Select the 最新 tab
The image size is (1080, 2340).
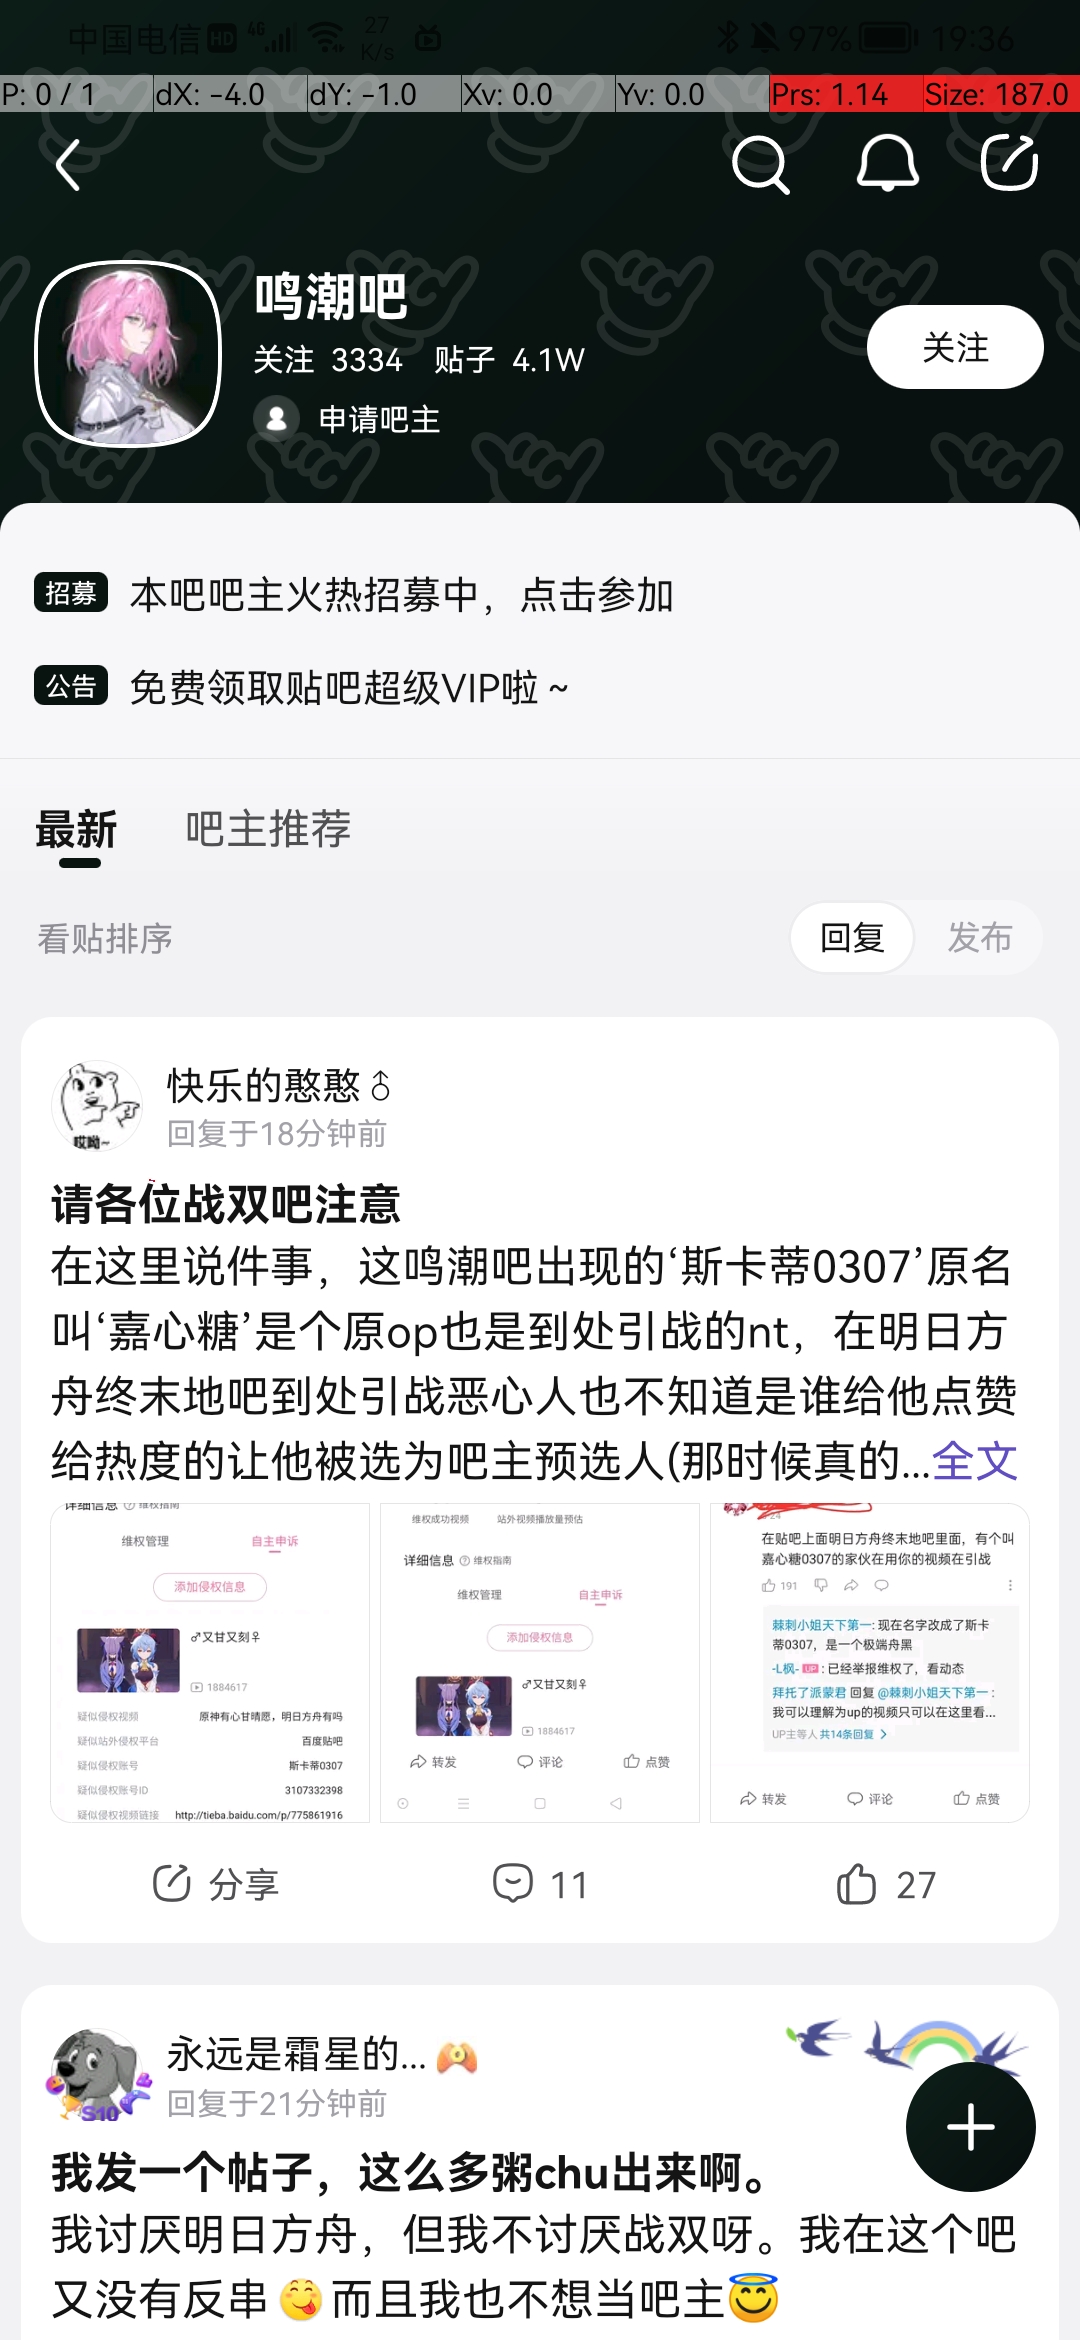point(77,831)
